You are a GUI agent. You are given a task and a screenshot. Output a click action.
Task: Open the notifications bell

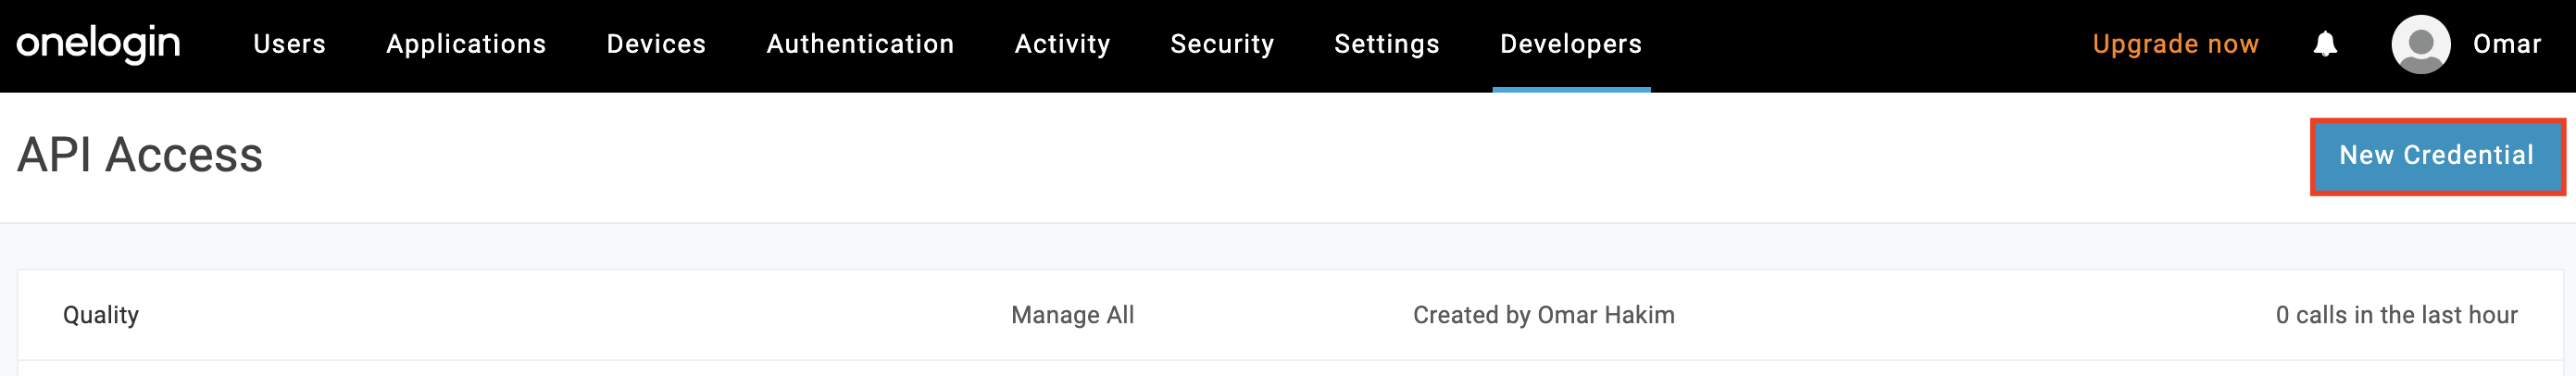(2325, 44)
